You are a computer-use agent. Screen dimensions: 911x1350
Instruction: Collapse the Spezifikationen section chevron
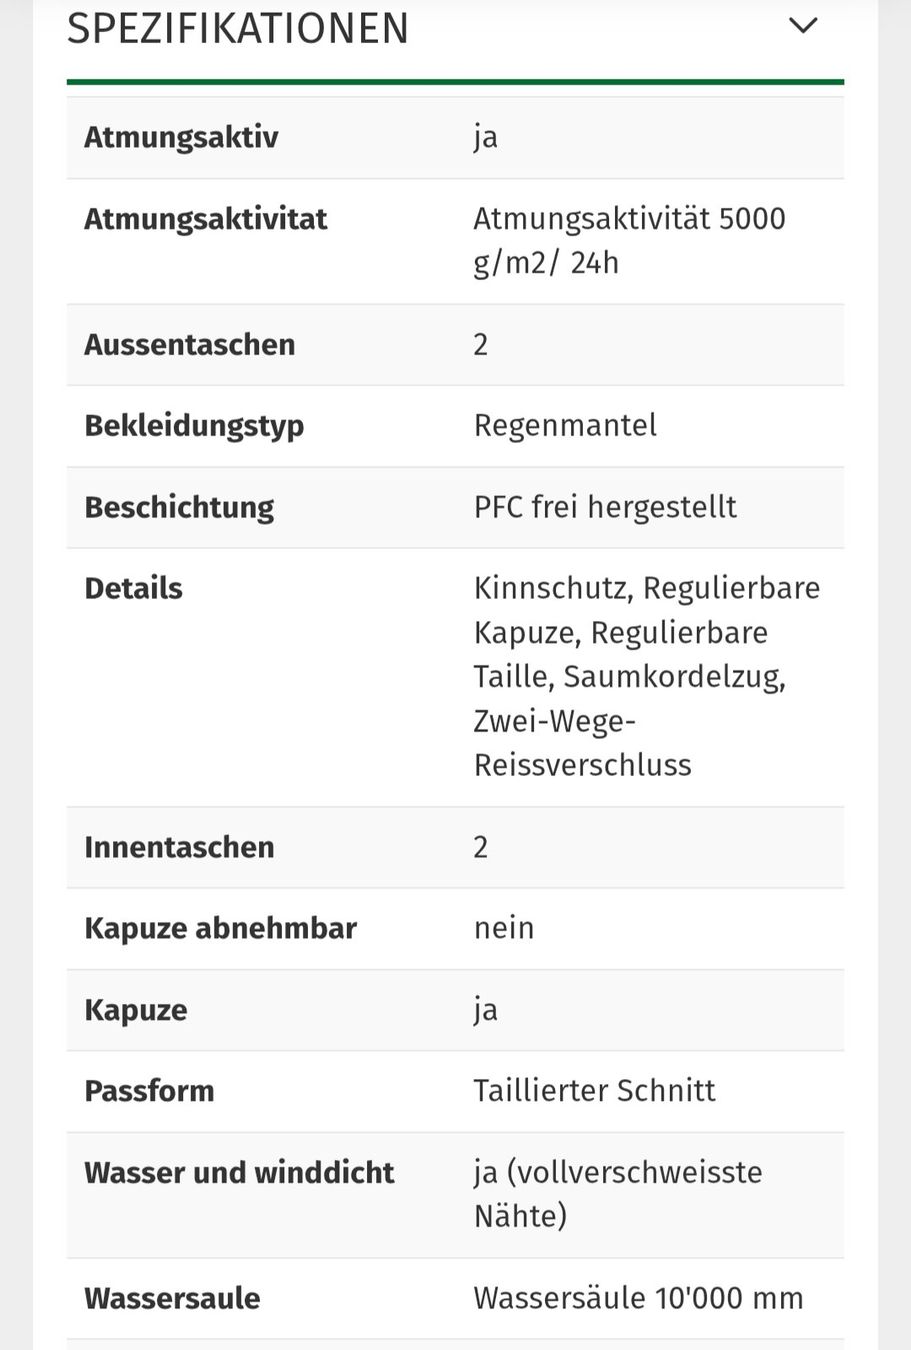803,25
